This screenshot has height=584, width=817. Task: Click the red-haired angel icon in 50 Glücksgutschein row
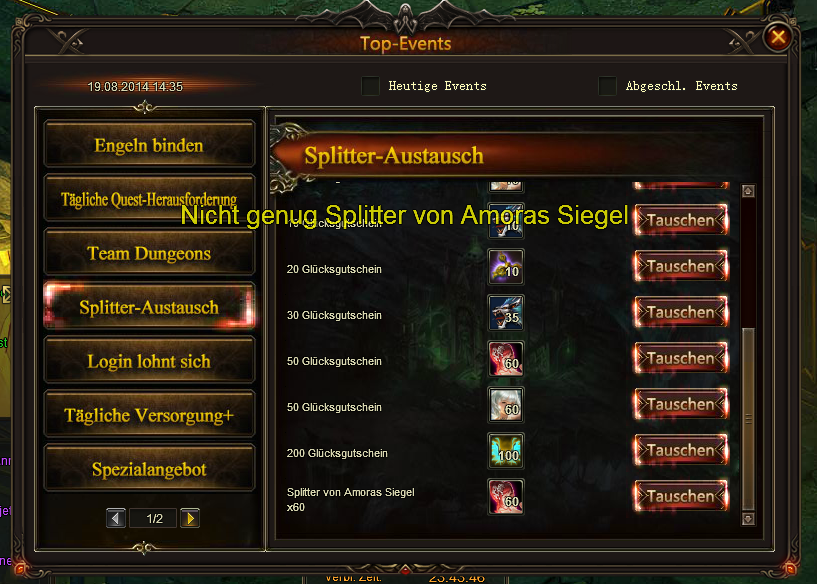(x=505, y=359)
